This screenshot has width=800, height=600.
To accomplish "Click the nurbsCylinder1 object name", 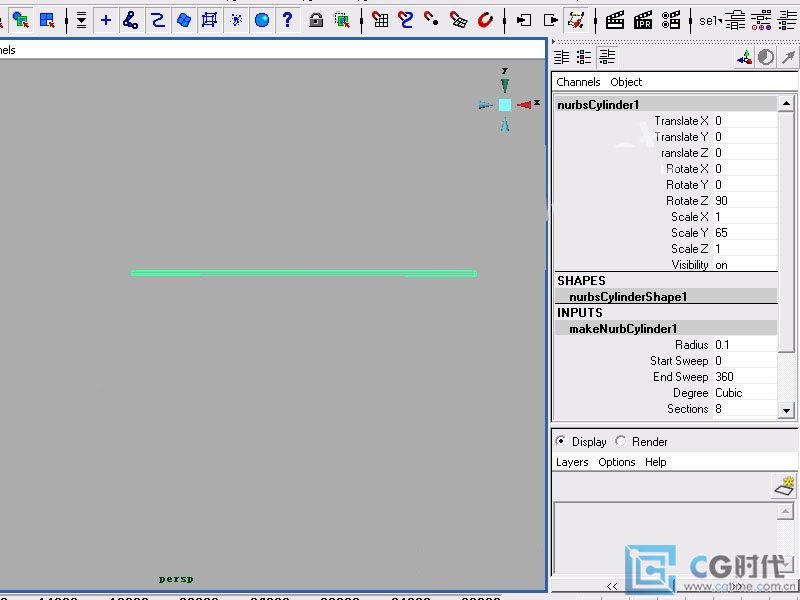I will pos(598,105).
